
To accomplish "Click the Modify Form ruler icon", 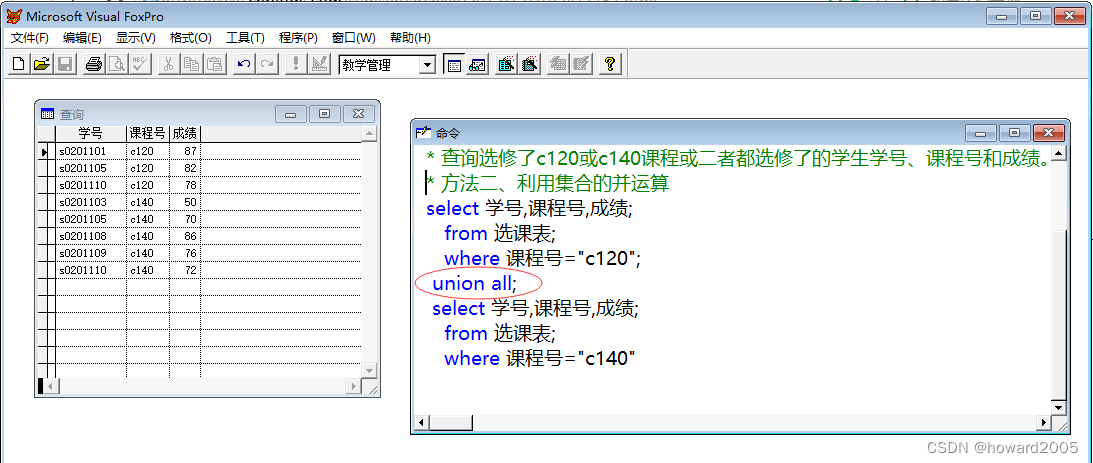I will coord(319,65).
